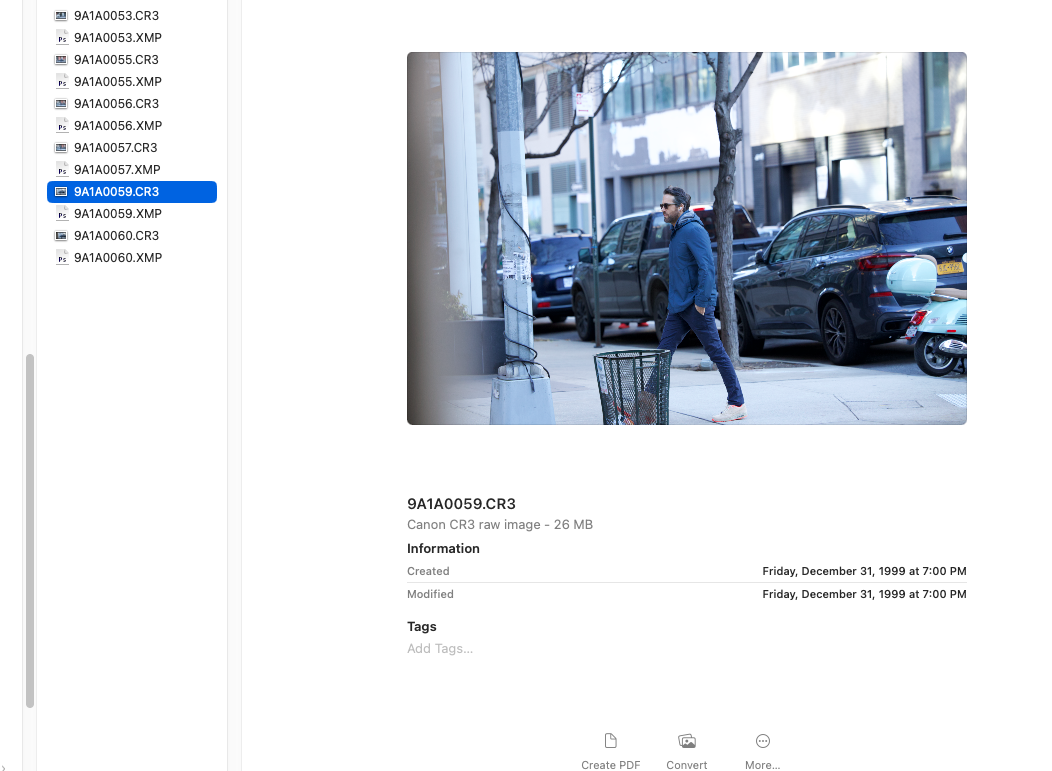1052x771 pixels.
Task: Click the Tags heading
Action: [421, 627]
